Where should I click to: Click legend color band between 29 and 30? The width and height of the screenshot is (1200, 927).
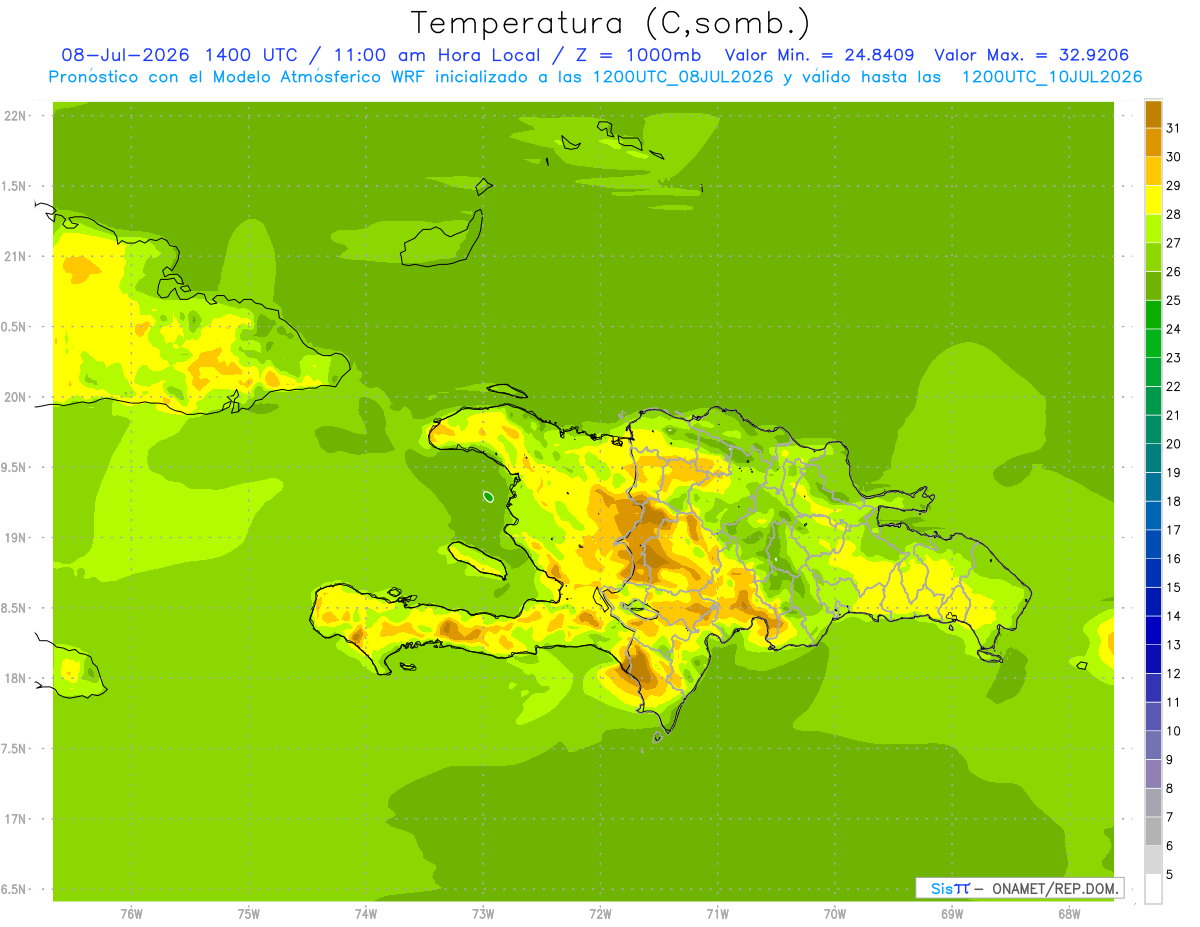[1153, 171]
